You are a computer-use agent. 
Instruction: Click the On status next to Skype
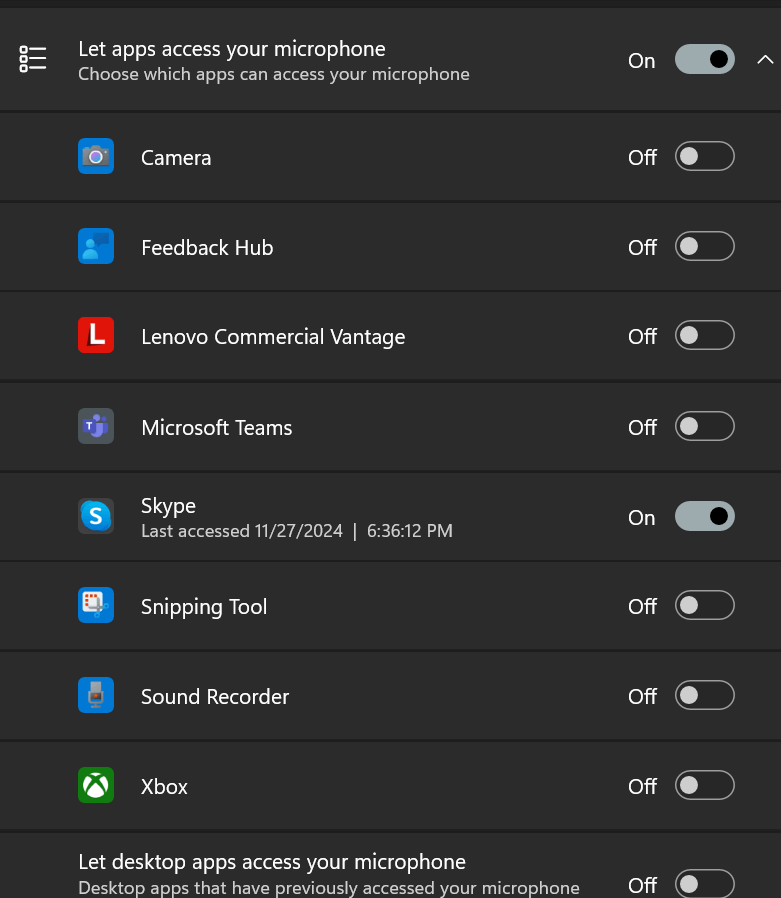[x=641, y=518]
